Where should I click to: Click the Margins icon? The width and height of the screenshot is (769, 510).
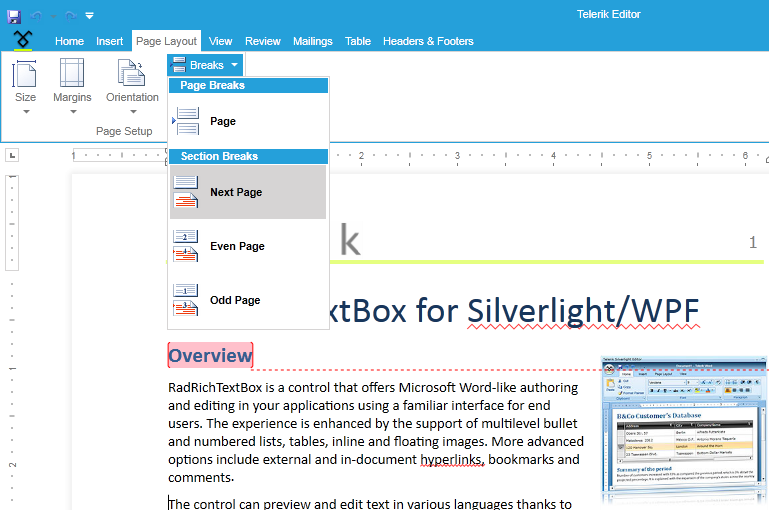click(72, 73)
